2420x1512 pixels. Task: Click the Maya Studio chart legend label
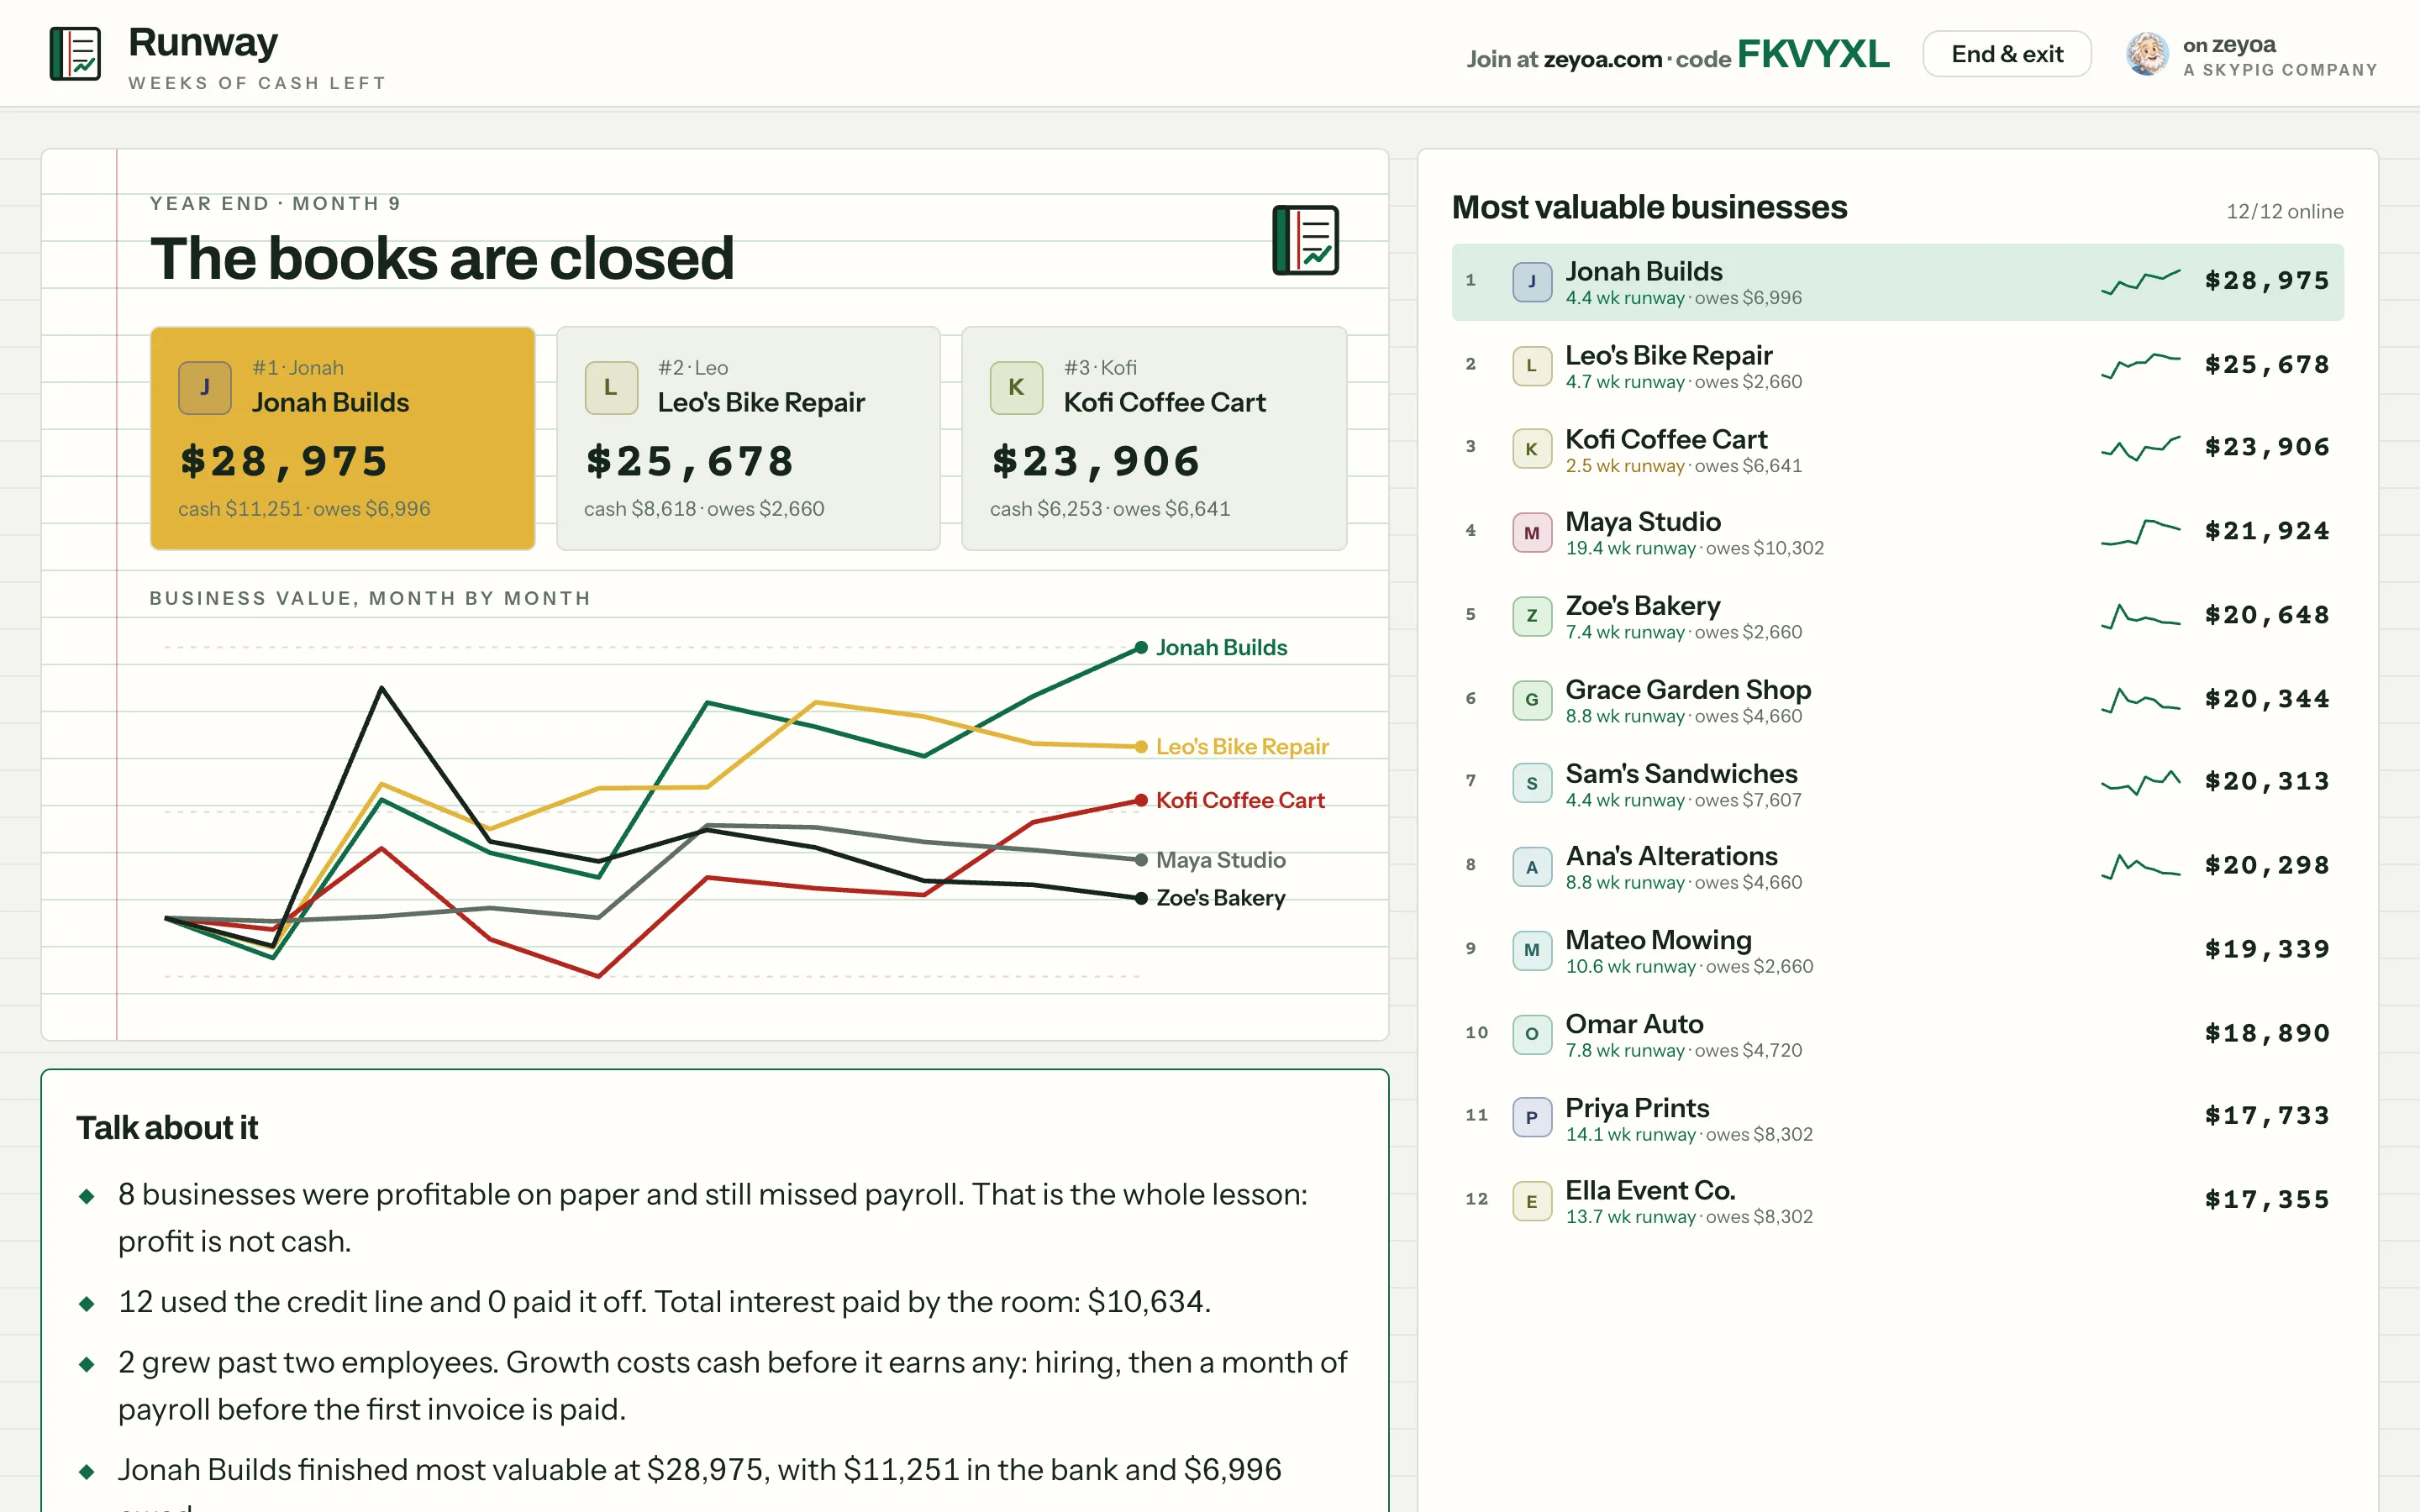tap(1221, 860)
